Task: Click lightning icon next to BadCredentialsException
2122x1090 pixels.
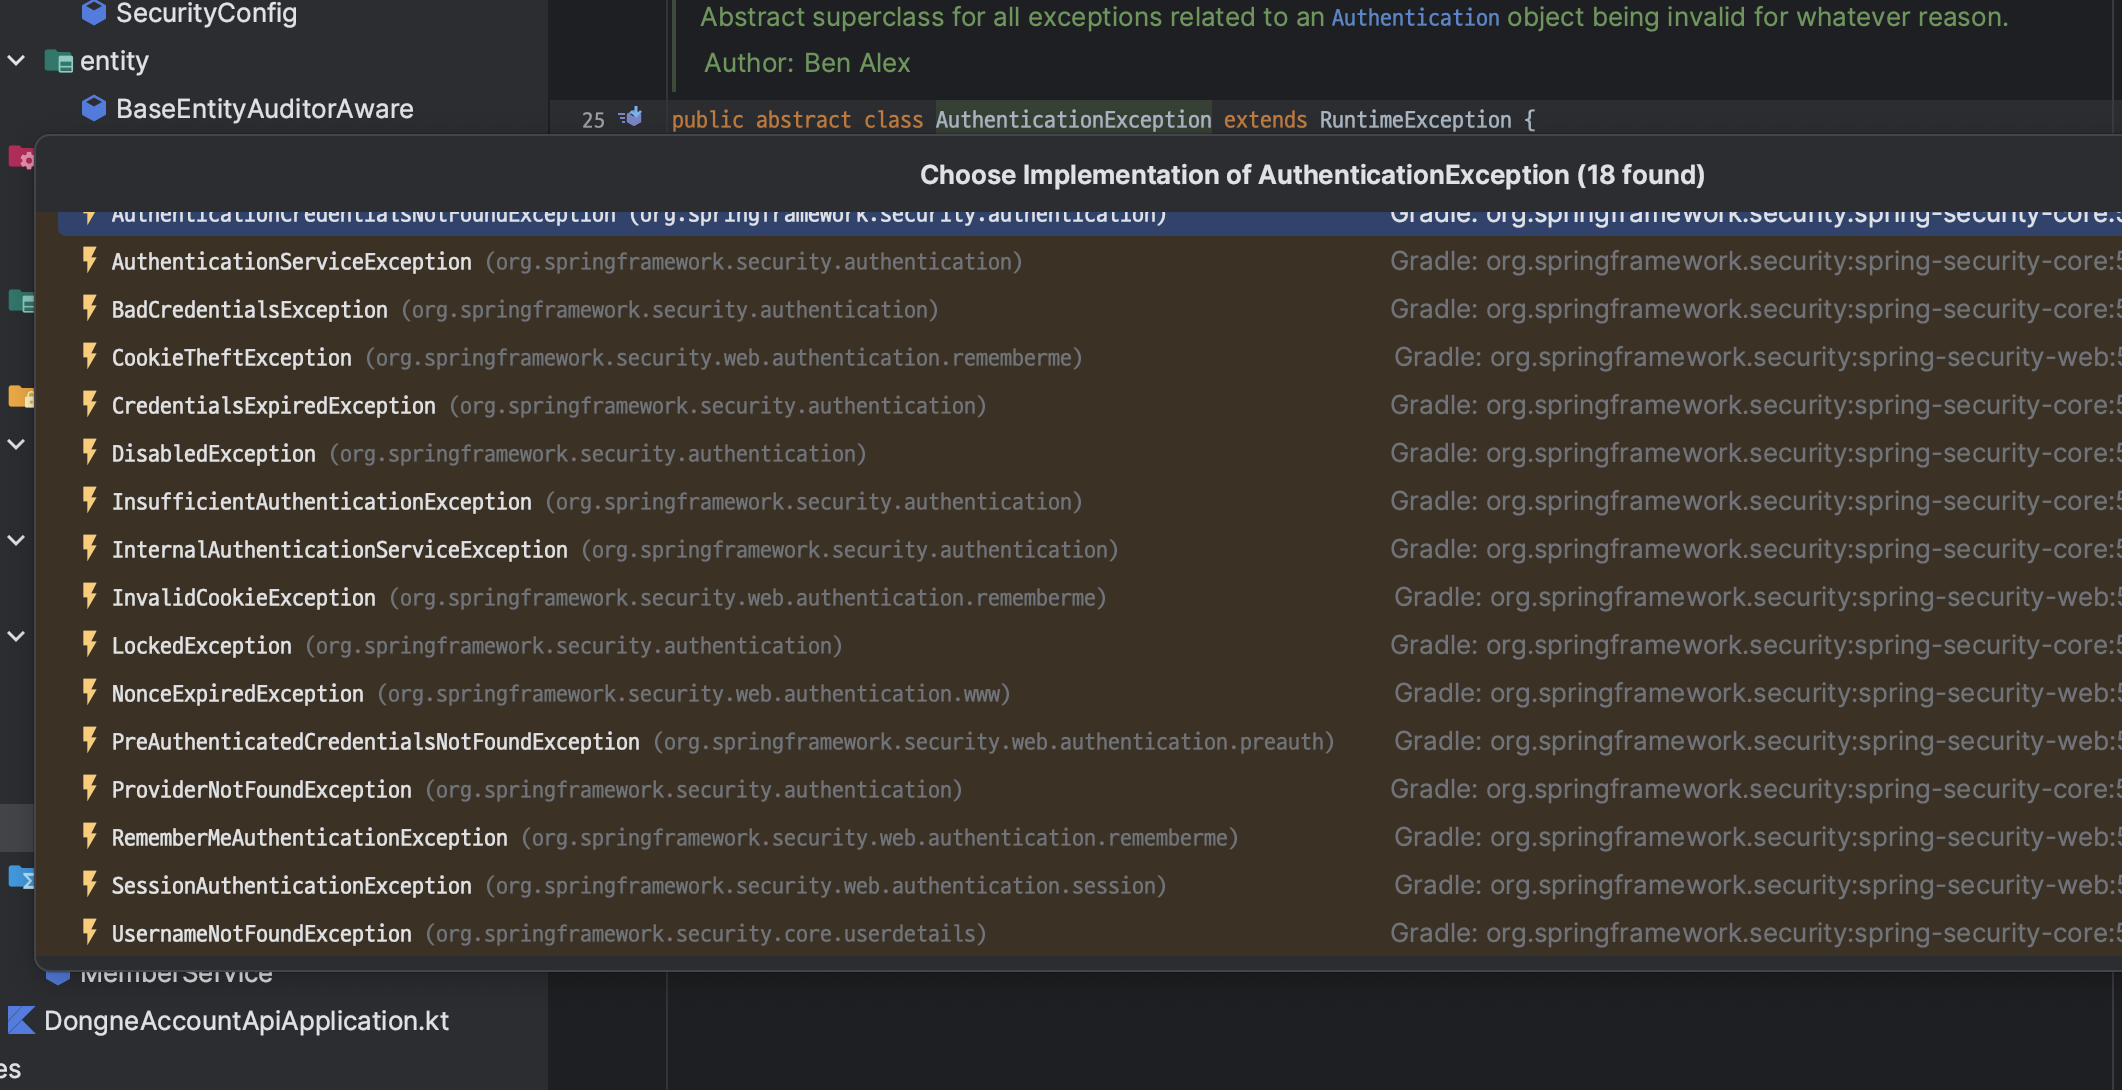Action: pos(90,309)
